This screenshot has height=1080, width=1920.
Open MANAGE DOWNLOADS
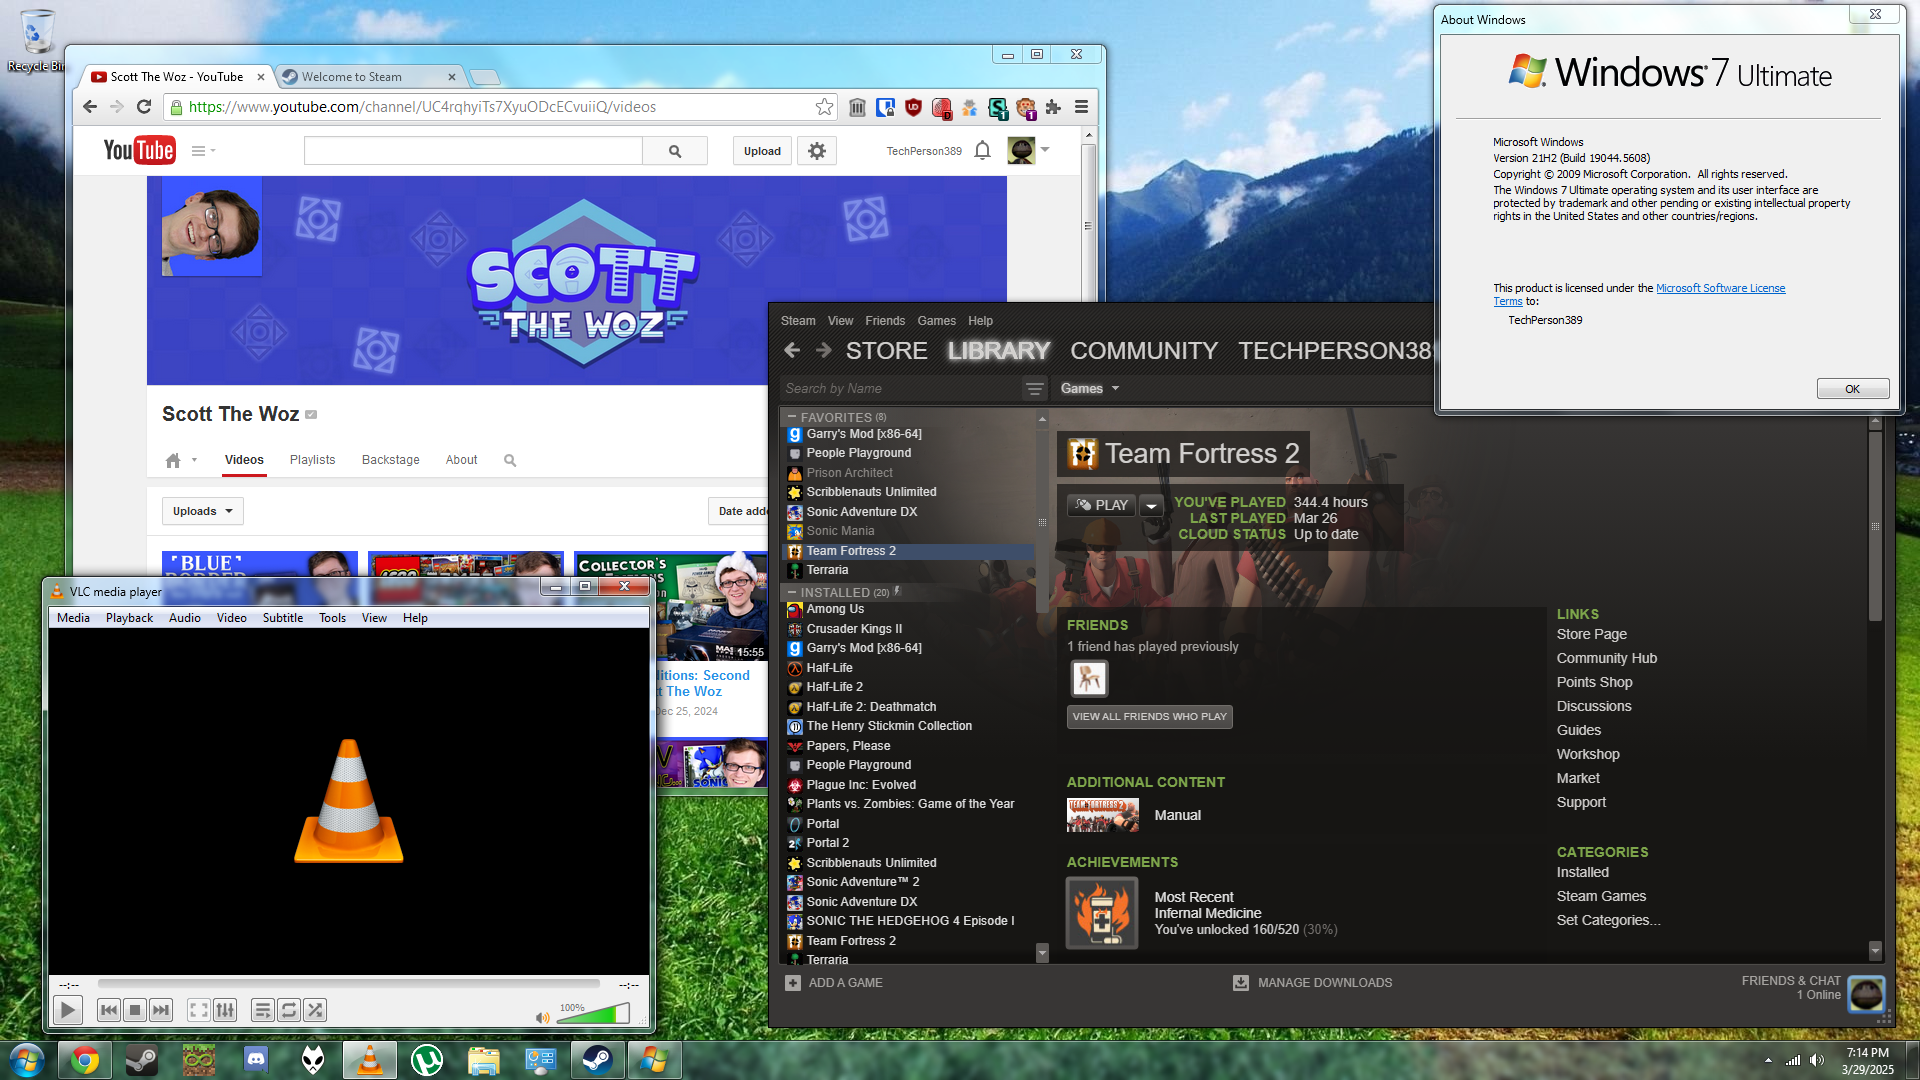point(1312,983)
